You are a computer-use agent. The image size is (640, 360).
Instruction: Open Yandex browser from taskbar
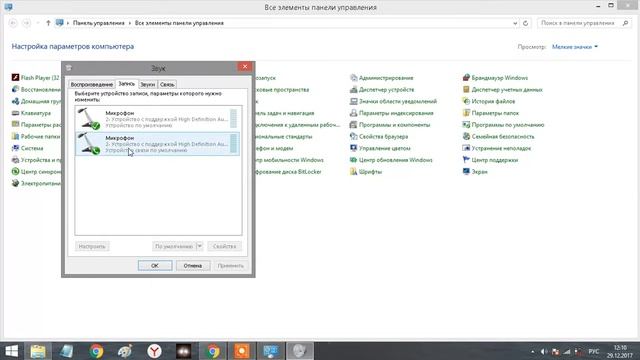154,351
